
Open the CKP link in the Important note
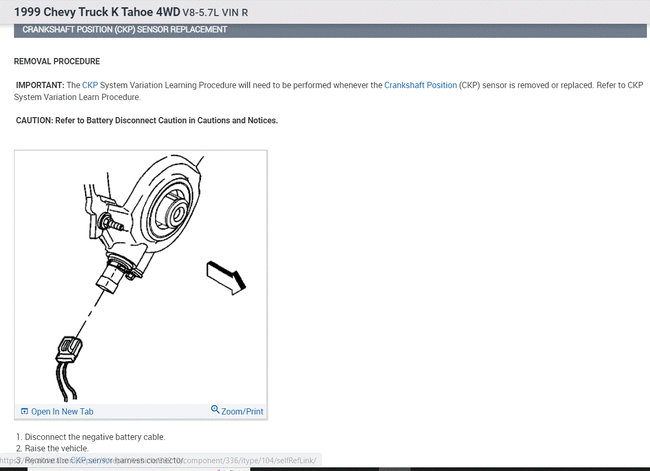click(90, 85)
